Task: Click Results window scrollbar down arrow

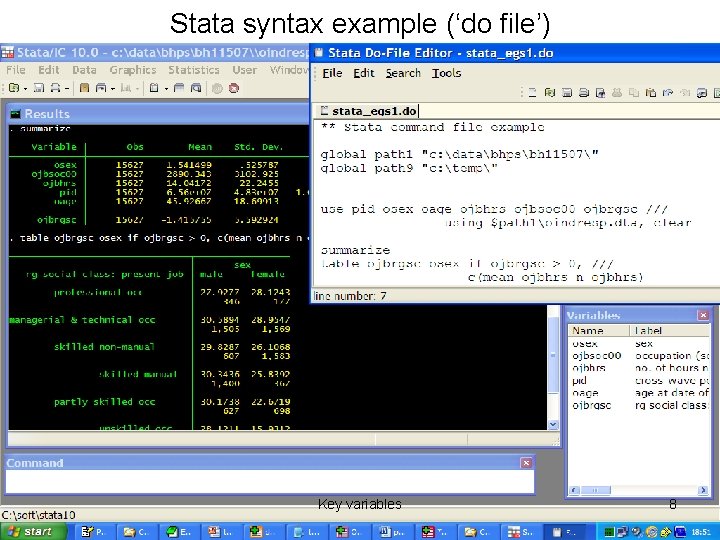Action: [x=553, y=425]
